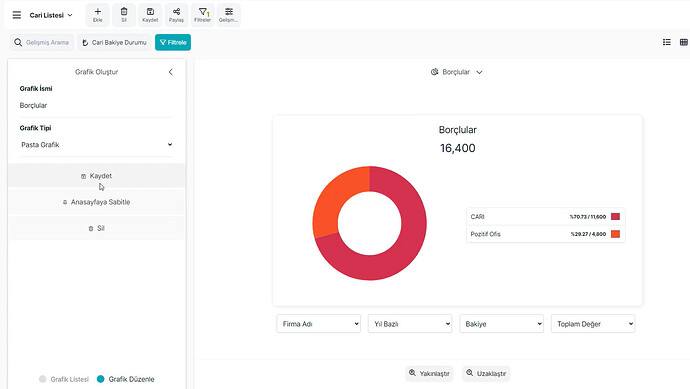Open the hamburger menu icon
Screen dimensions: 690x389
17,15
